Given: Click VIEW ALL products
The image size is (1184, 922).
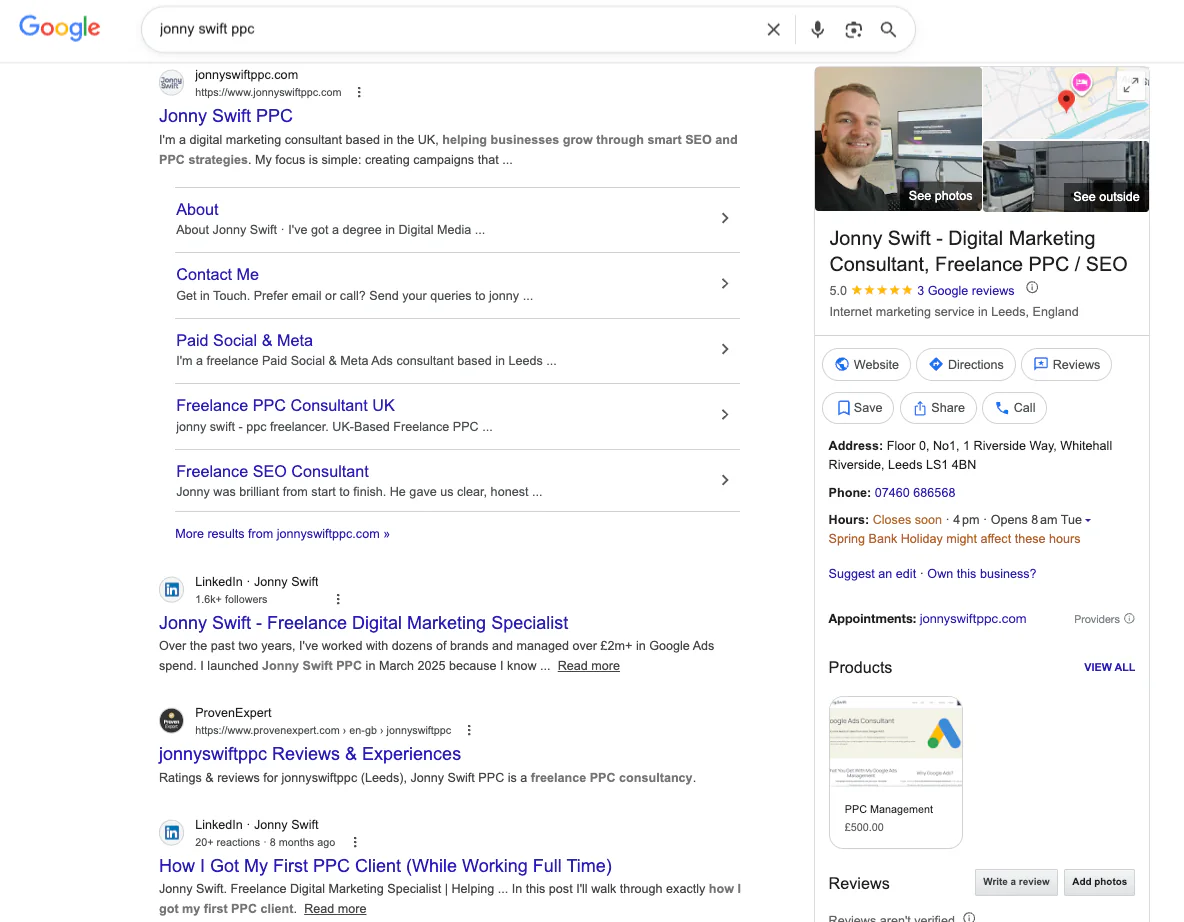Looking at the screenshot, I should [x=1109, y=668].
